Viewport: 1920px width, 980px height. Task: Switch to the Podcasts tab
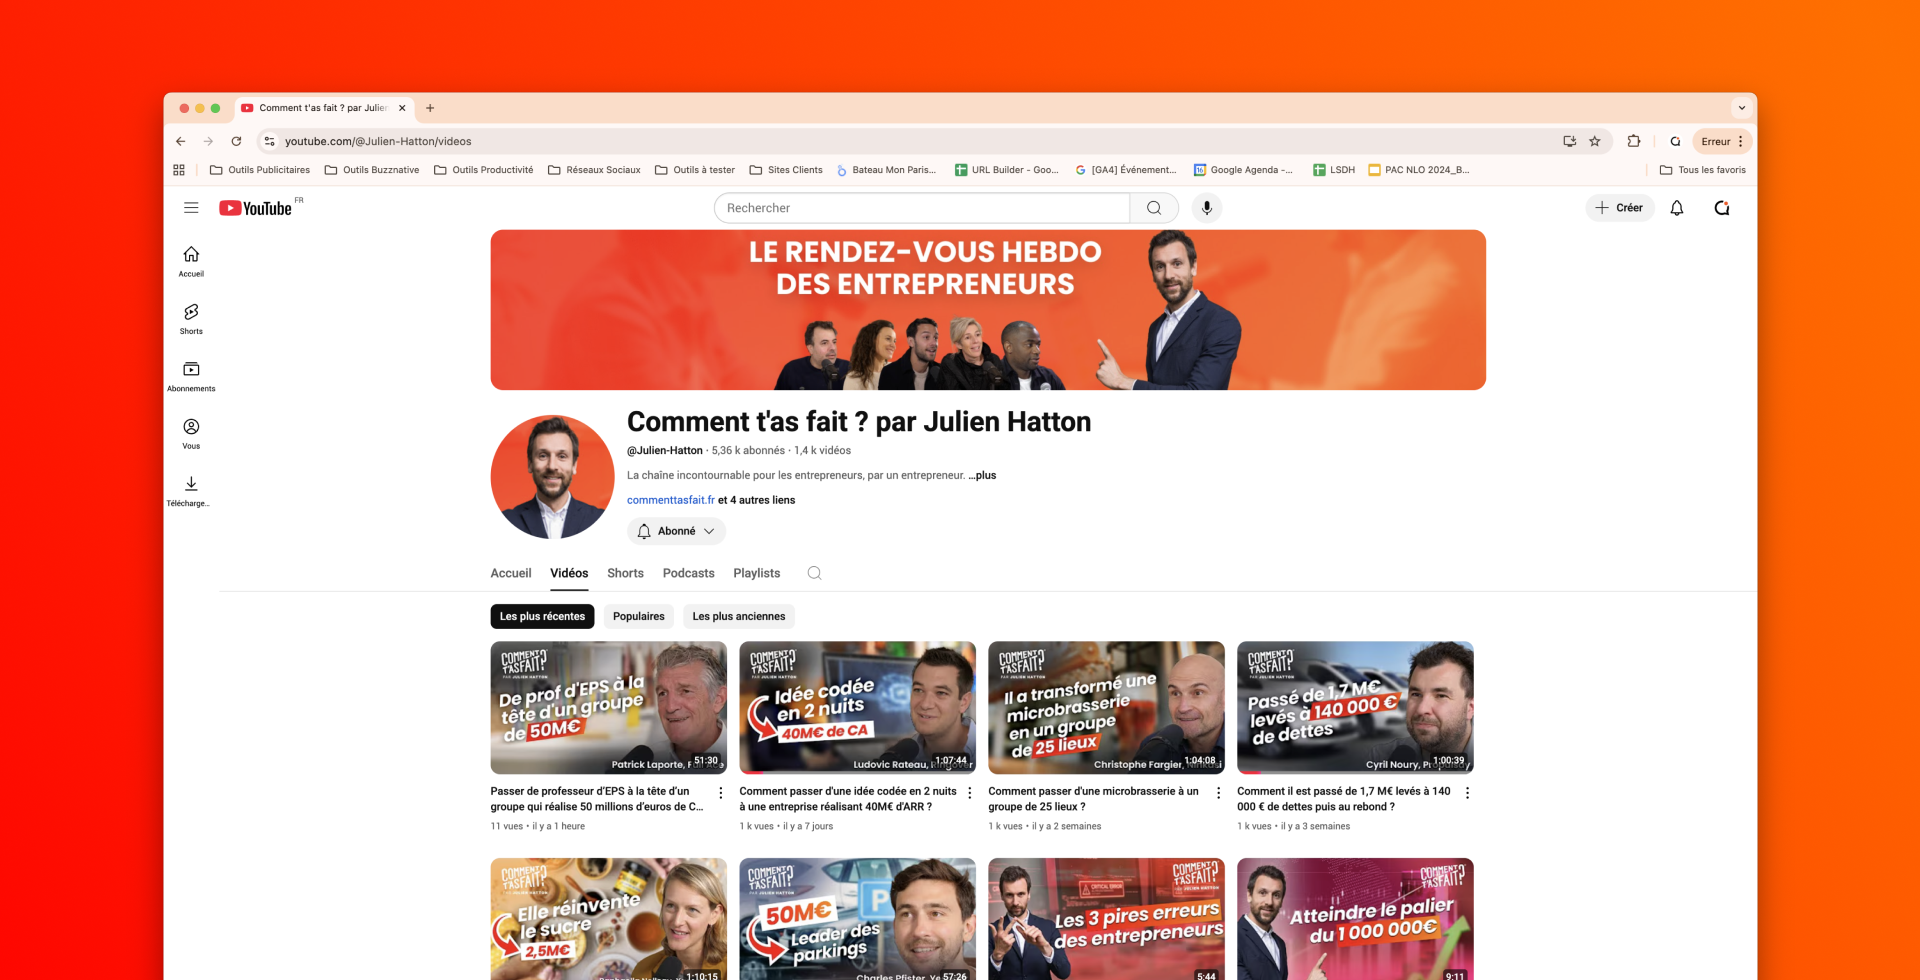(x=688, y=573)
